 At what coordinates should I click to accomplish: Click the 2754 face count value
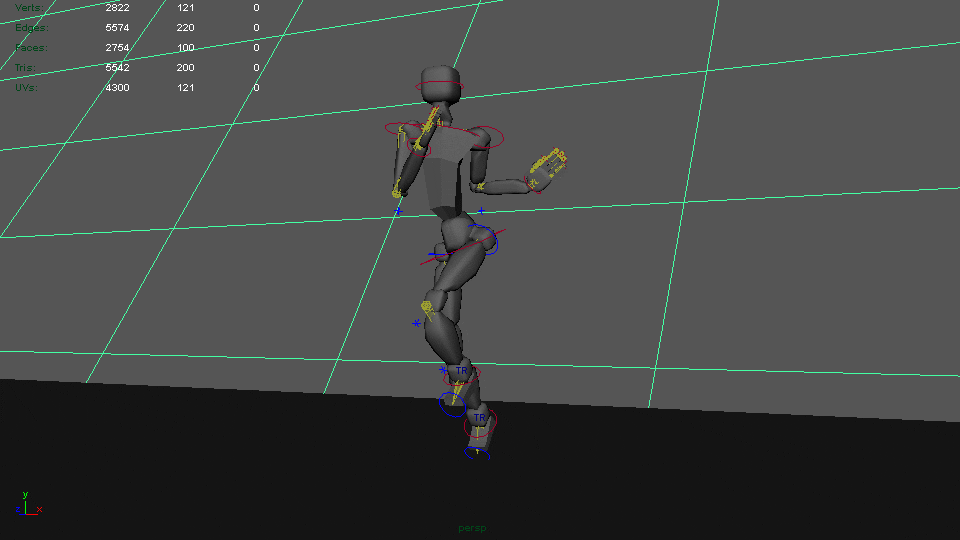[x=117, y=48]
